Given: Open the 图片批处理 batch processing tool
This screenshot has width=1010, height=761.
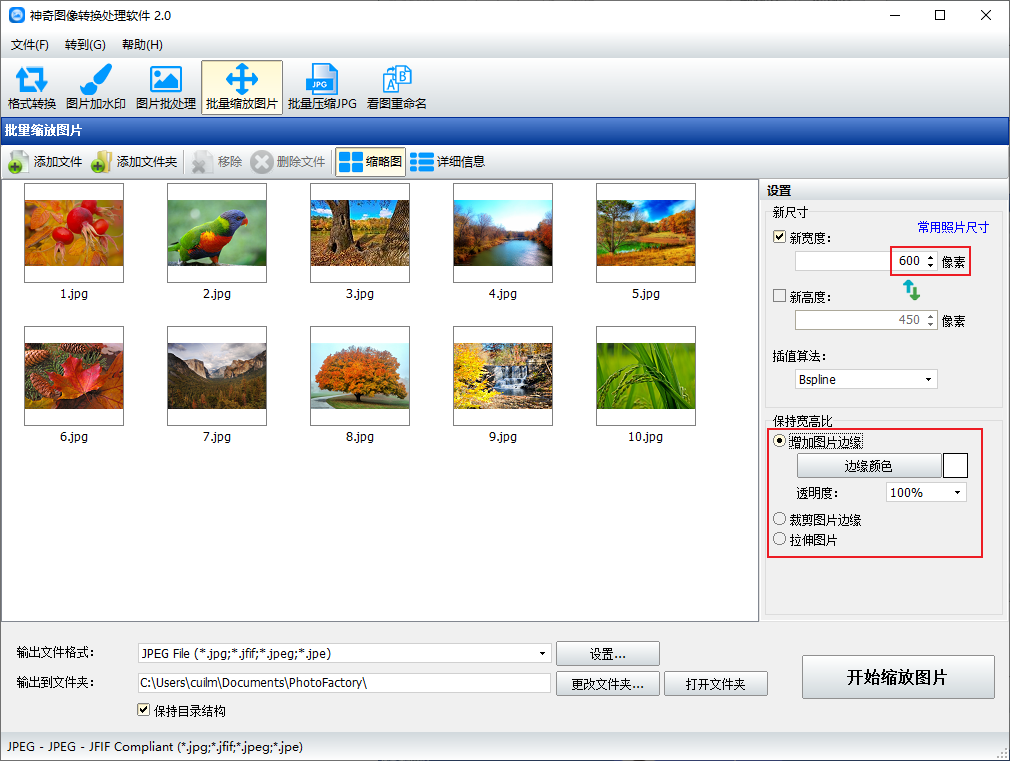Looking at the screenshot, I should pos(166,88).
